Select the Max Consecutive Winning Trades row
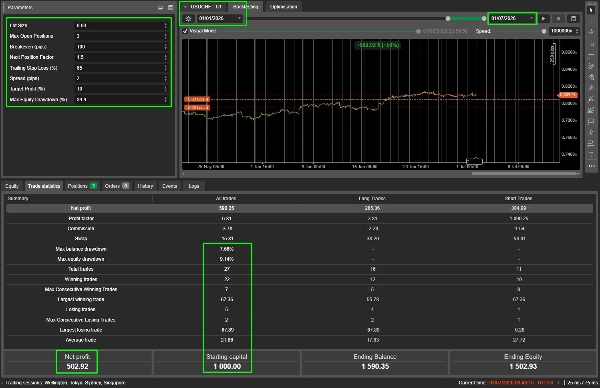The image size is (600, 388). (299, 289)
